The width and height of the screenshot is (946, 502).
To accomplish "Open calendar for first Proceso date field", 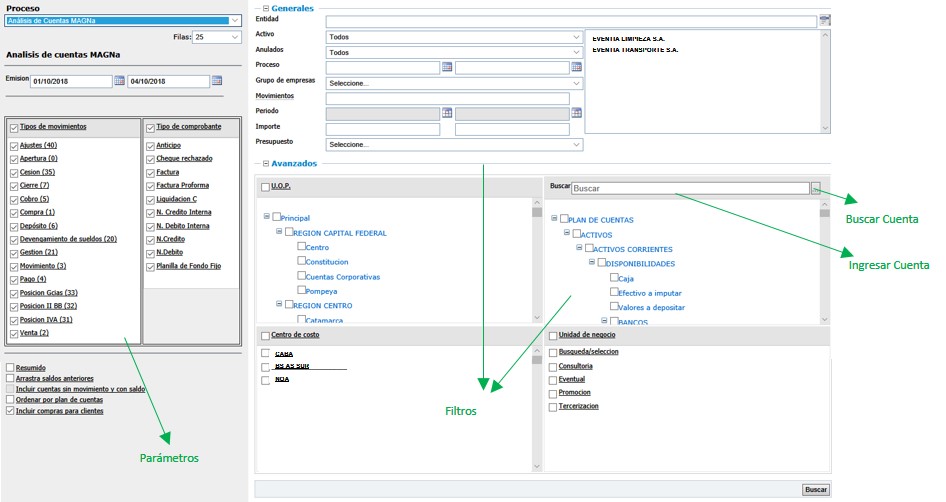I will pyautogui.click(x=447, y=67).
